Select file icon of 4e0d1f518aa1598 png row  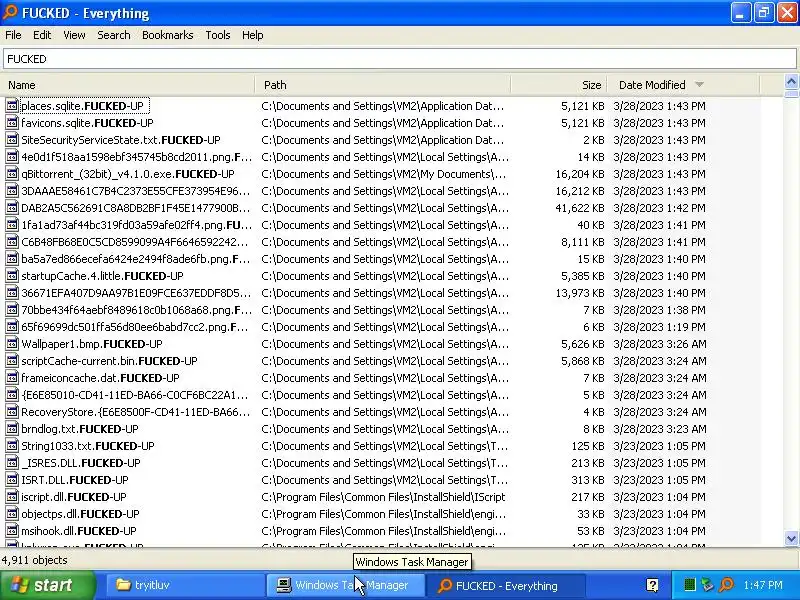pyautogui.click(x=12, y=157)
